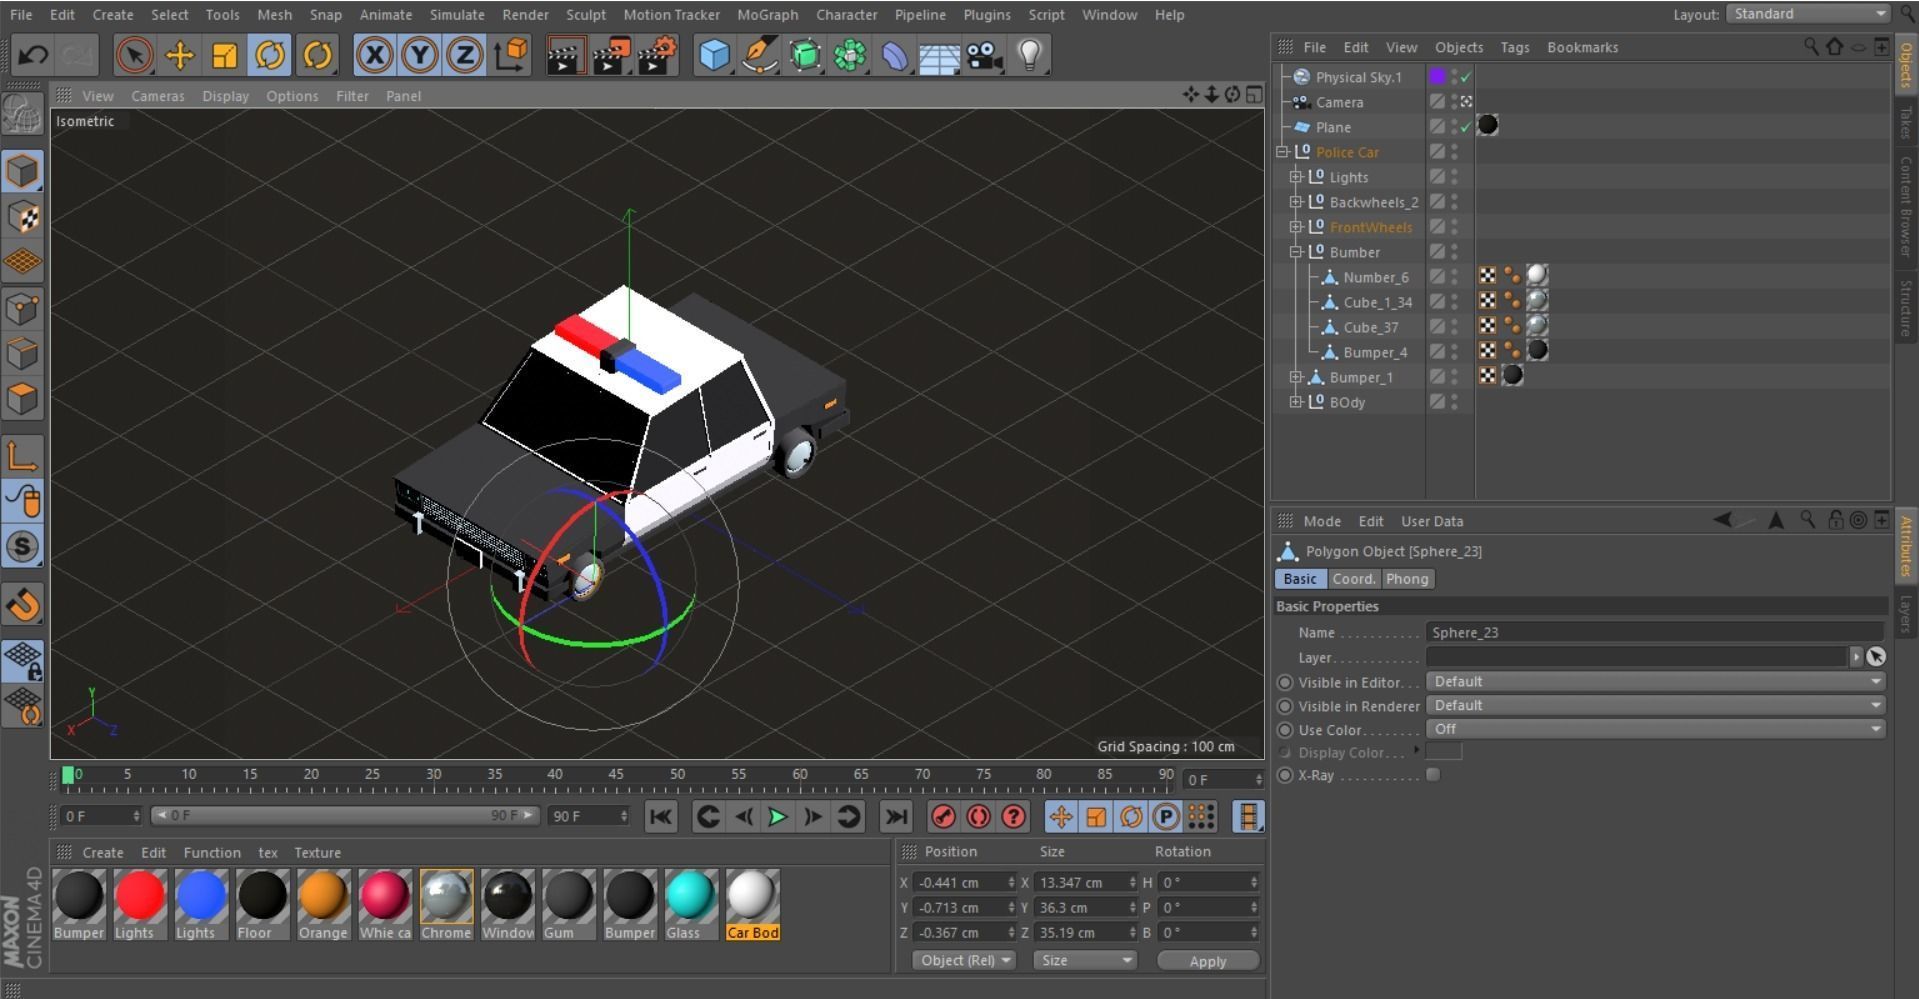The image size is (1919, 999).
Task: Click Render View clapperboard icon
Action: (x=565, y=55)
